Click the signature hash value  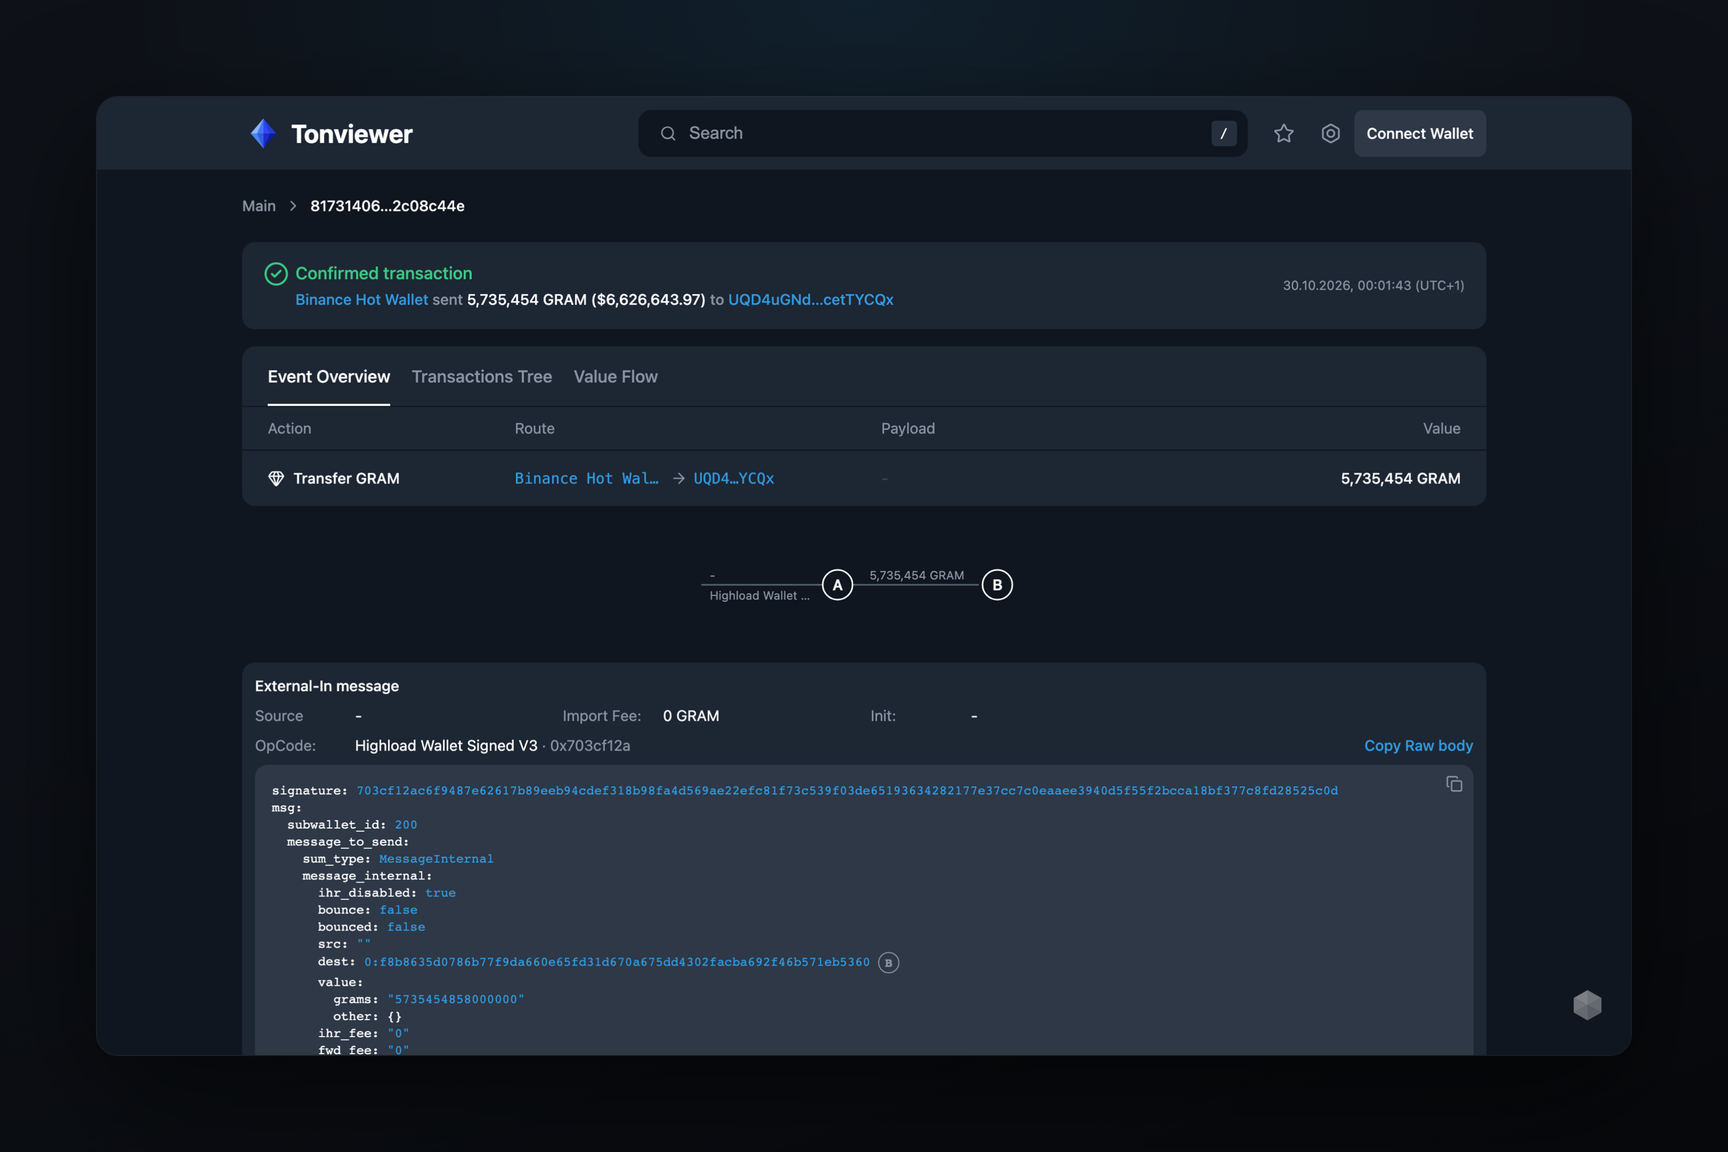847,791
